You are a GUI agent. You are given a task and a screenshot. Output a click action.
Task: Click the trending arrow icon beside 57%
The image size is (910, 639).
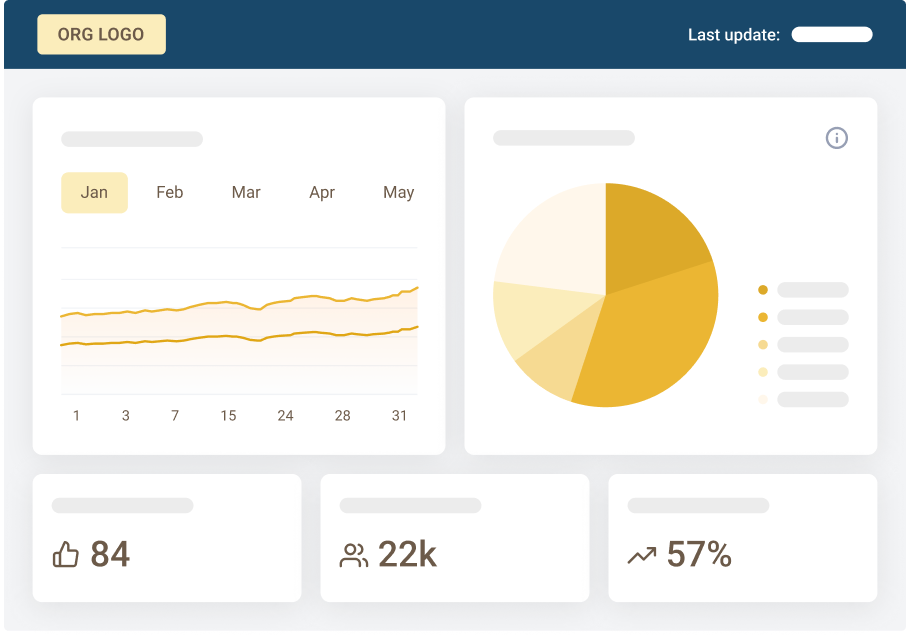642,555
